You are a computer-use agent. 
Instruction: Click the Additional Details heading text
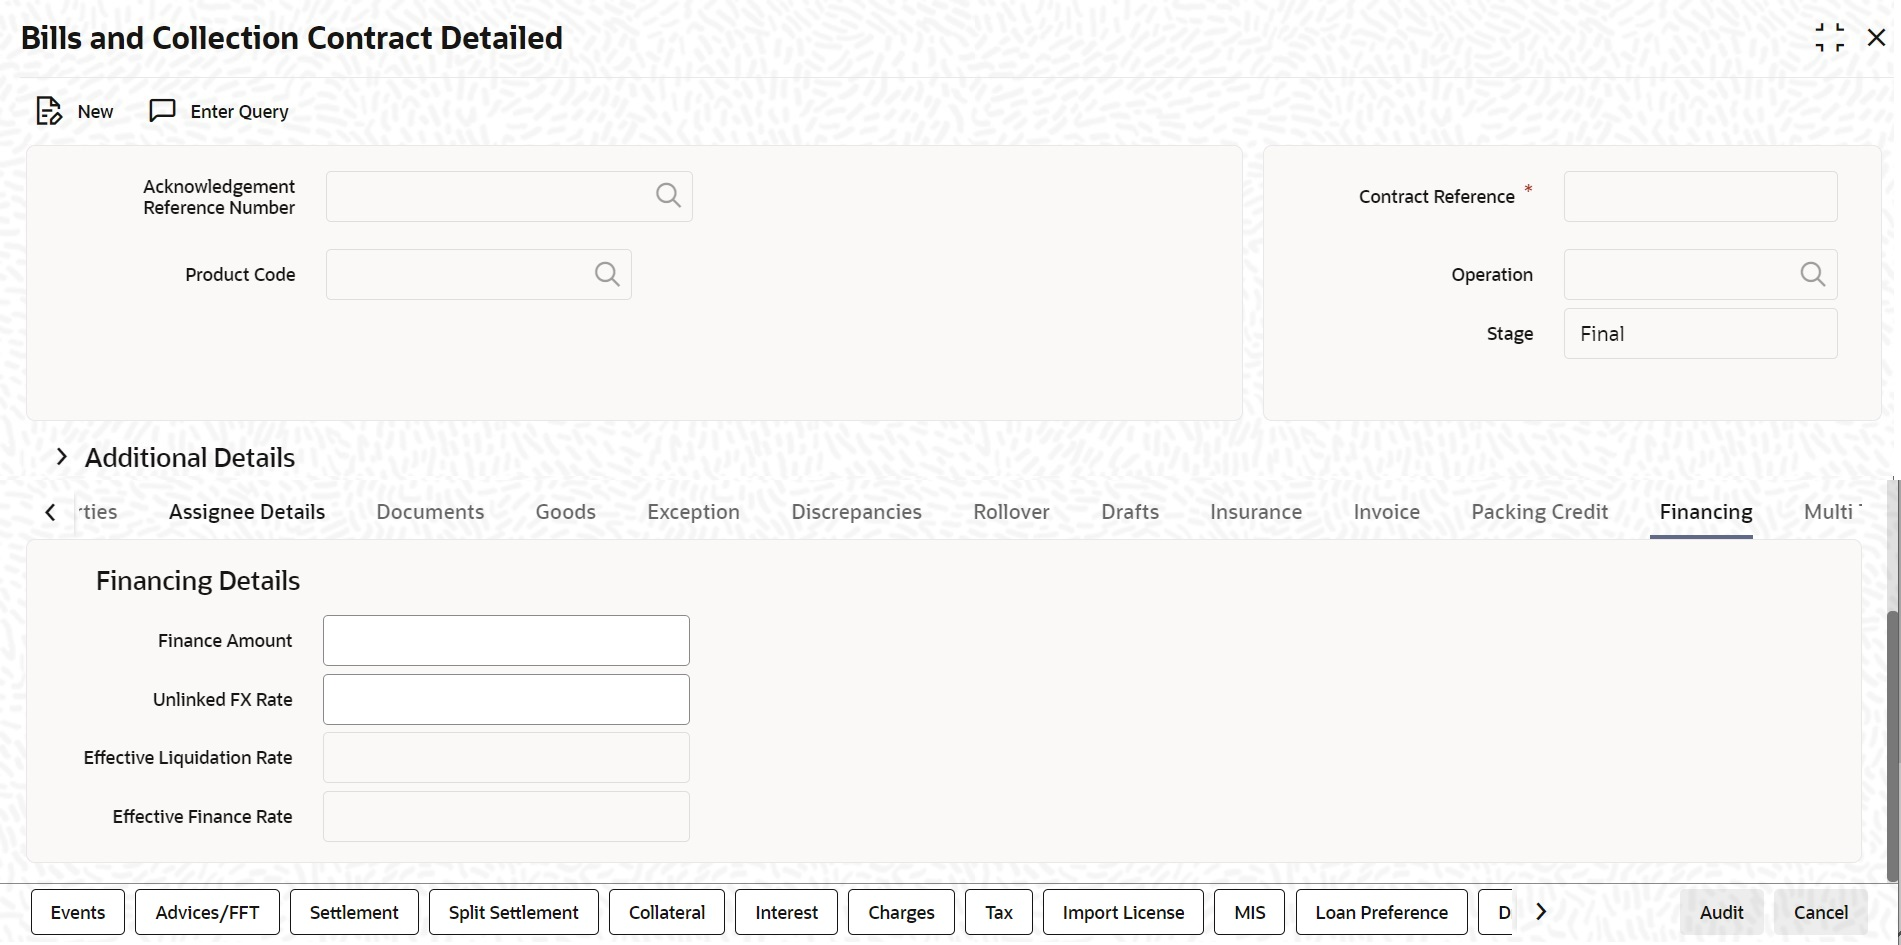[190, 457]
